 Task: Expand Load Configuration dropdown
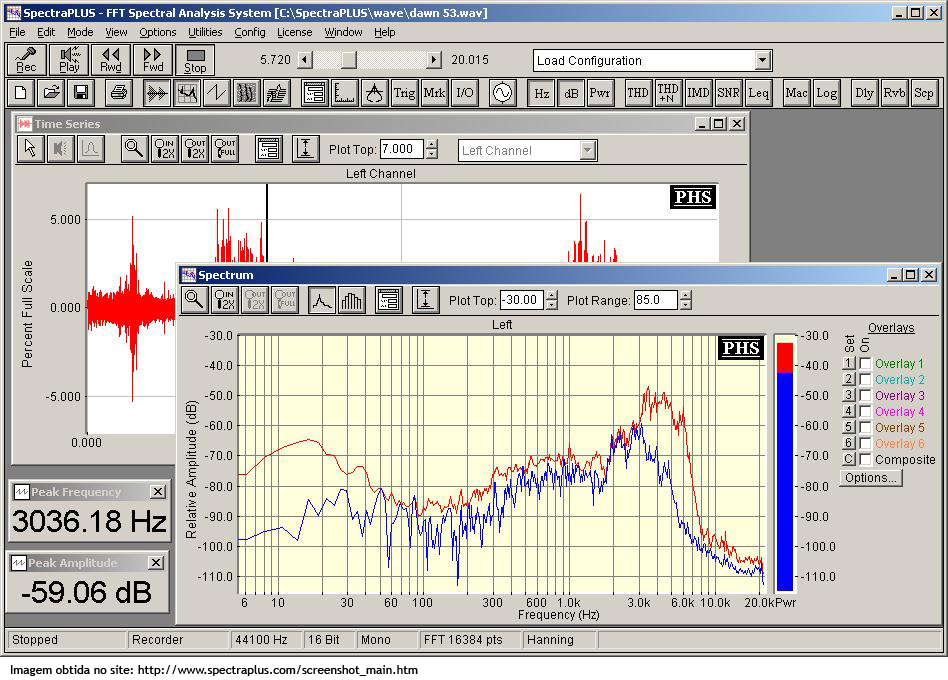point(762,60)
